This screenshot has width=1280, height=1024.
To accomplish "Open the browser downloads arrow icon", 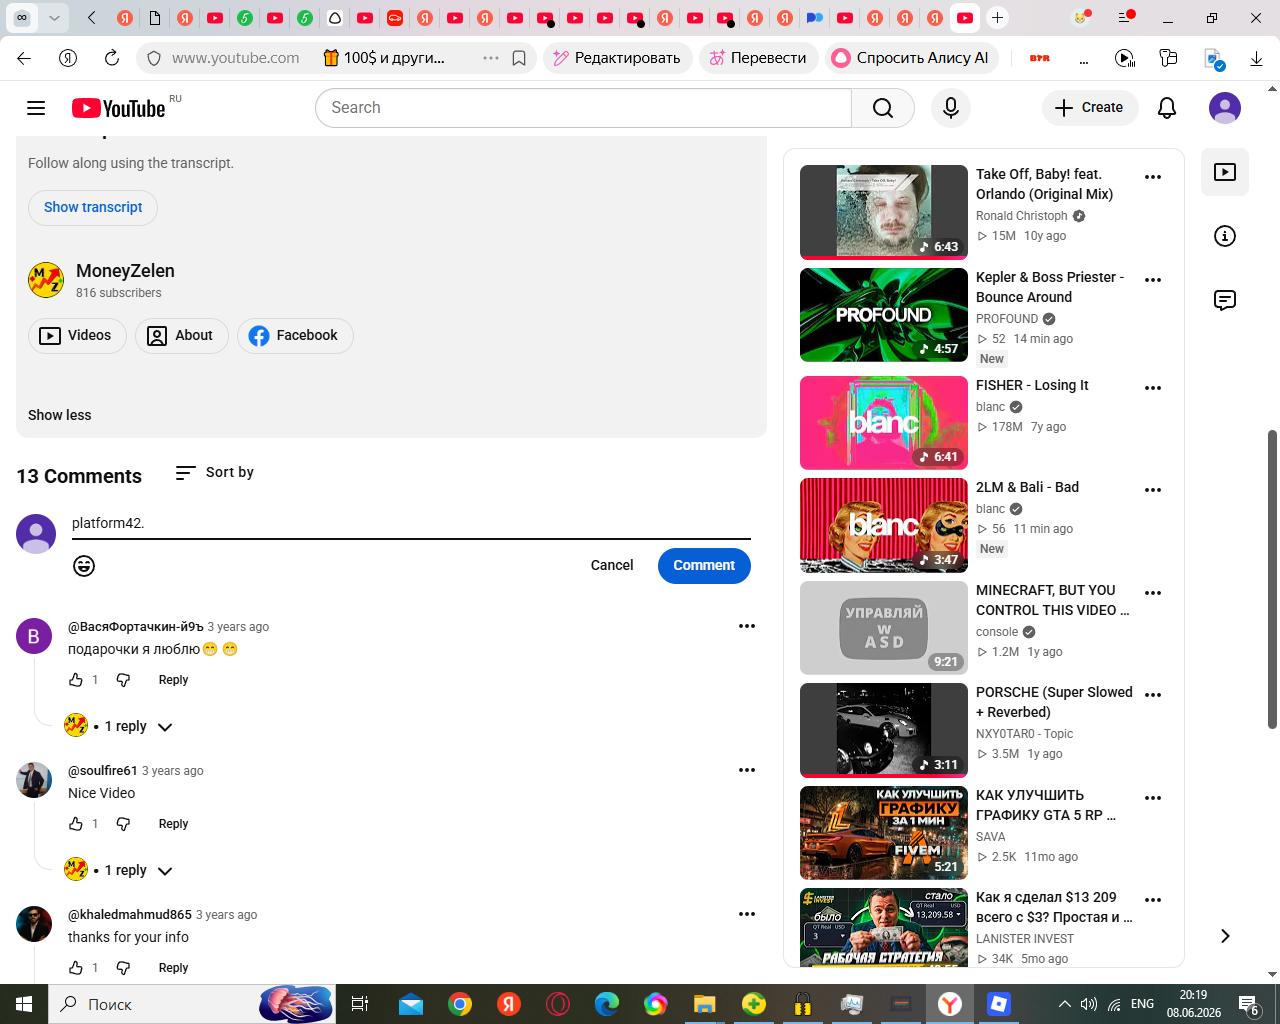I will [1257, 58].
